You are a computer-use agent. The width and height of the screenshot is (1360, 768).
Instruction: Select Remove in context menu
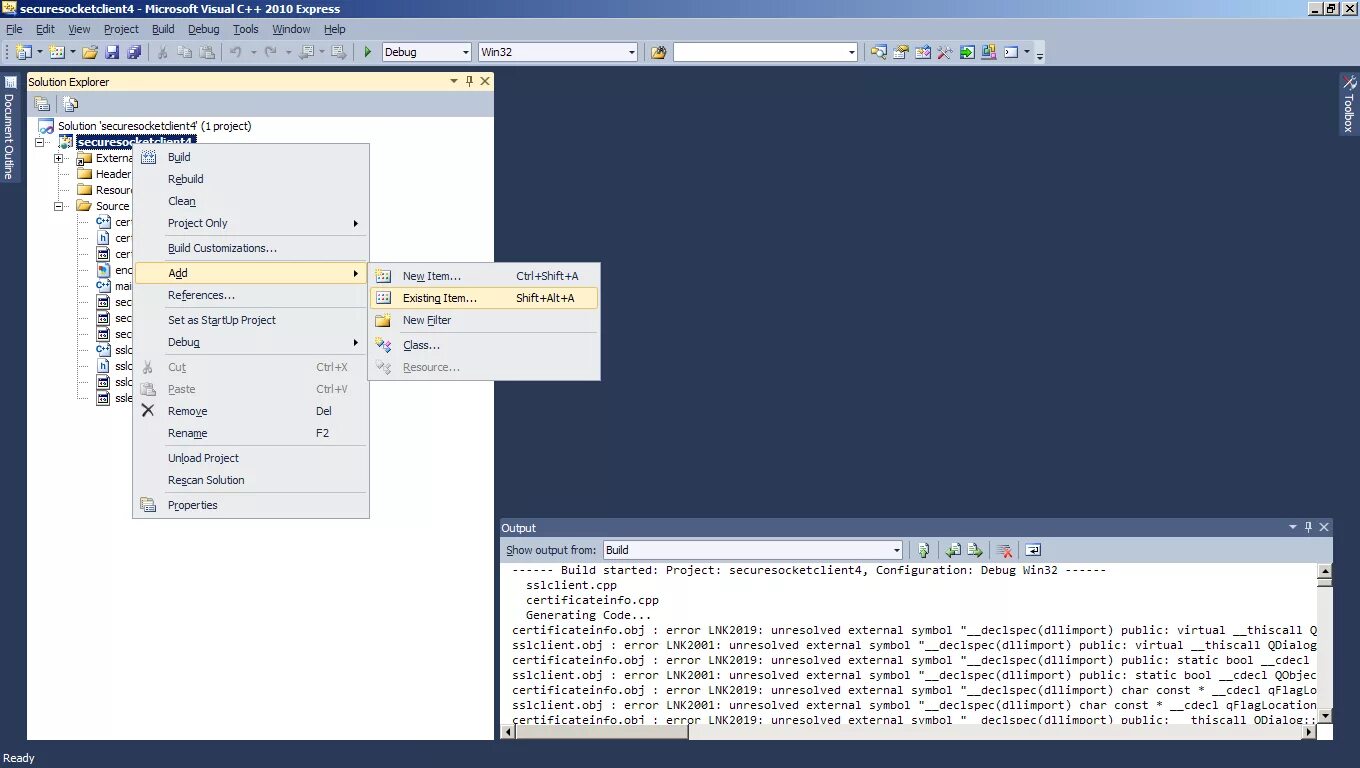pyautogui.click(x=251, y=411)
